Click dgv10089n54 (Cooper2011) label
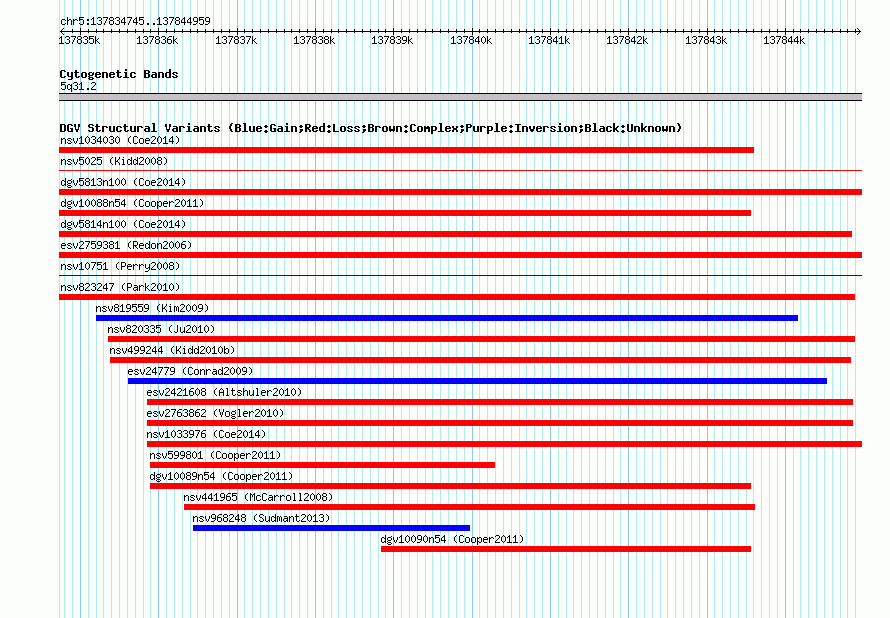 221,476
